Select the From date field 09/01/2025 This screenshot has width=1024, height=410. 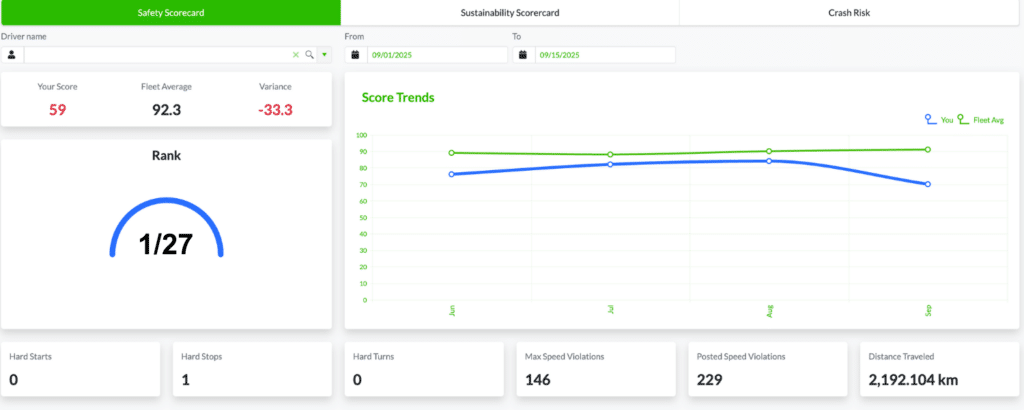point(437,55)
